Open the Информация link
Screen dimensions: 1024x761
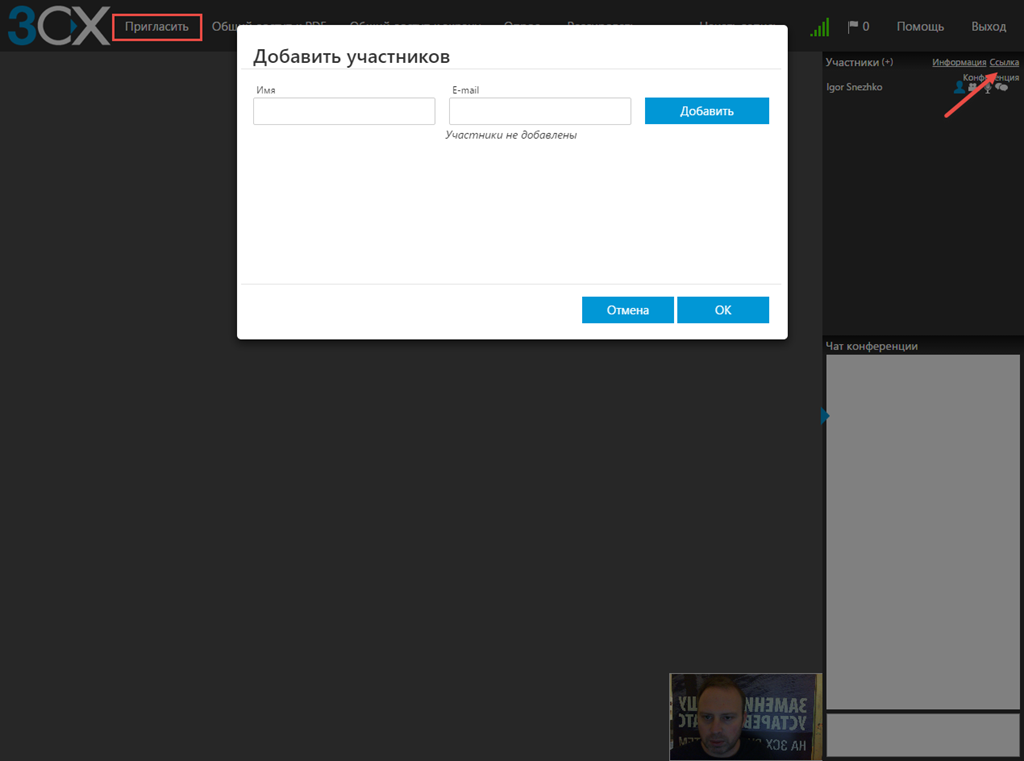[x=959, y=62]
